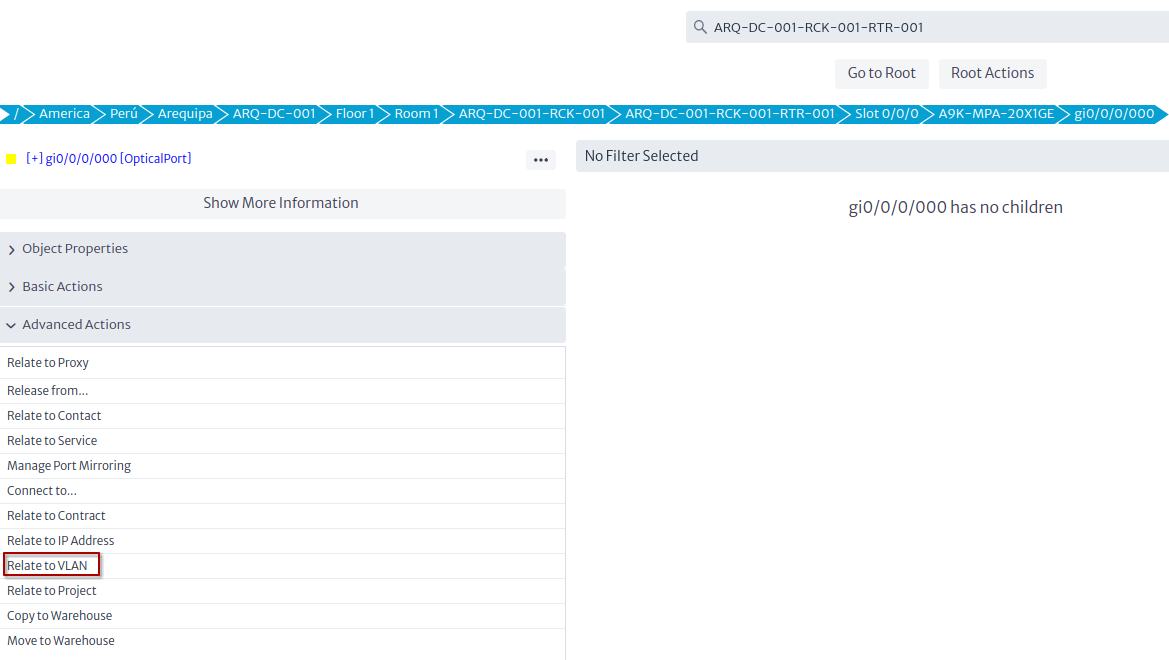
Task: Select Relate to IP Address
Action: click(x=283, y=541)
